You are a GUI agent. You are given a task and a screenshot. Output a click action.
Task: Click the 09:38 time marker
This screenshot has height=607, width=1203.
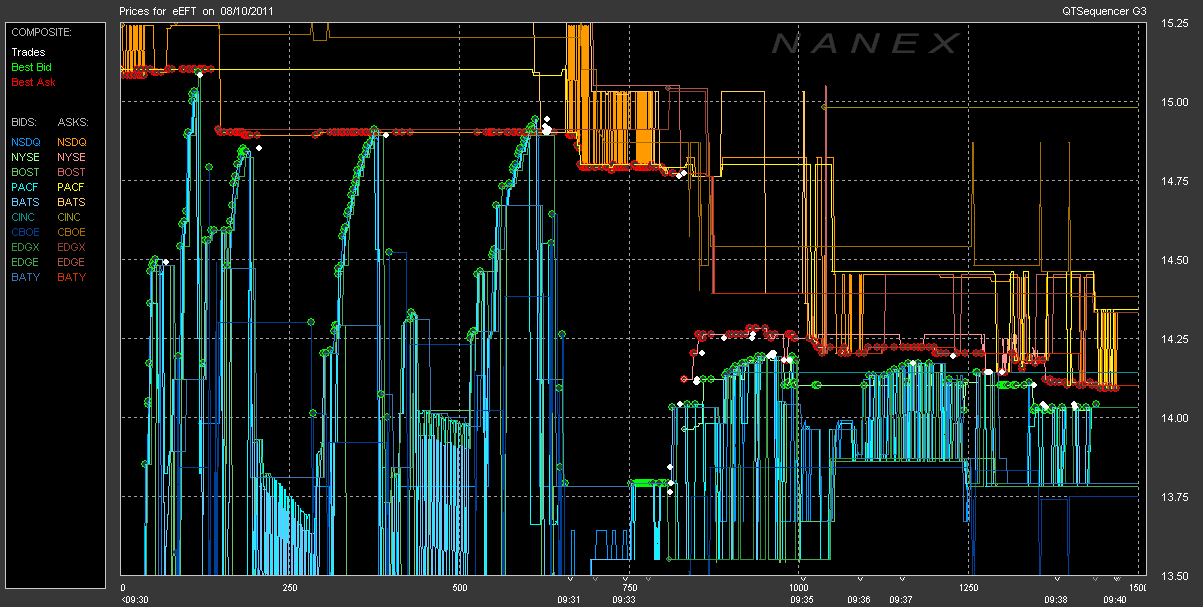1057,599
